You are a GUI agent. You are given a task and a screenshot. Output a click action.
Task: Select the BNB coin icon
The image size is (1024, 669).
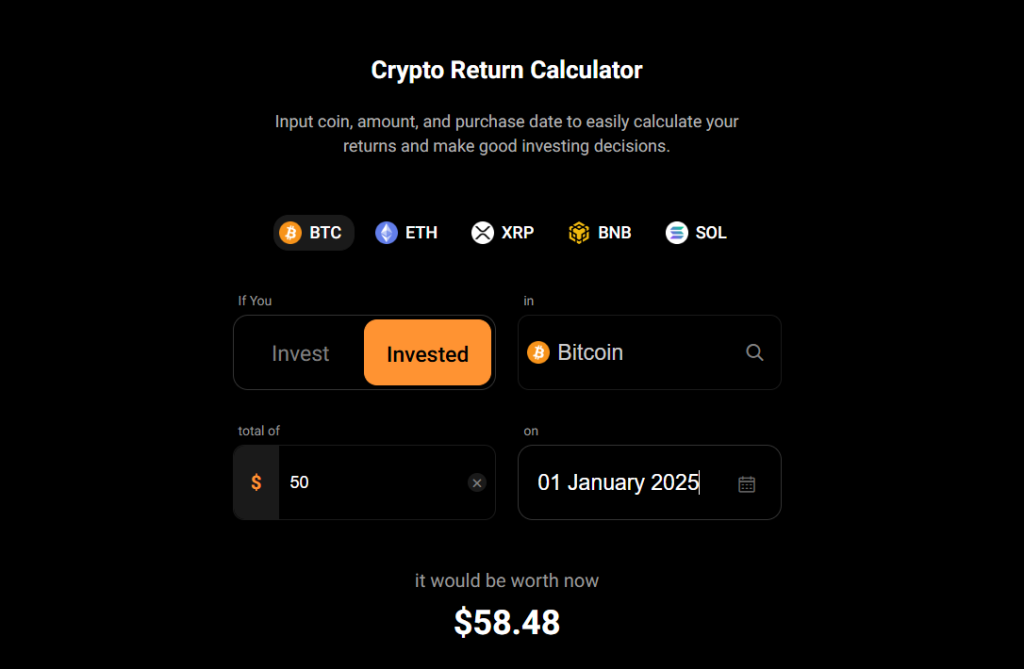(x=578, y=232)
